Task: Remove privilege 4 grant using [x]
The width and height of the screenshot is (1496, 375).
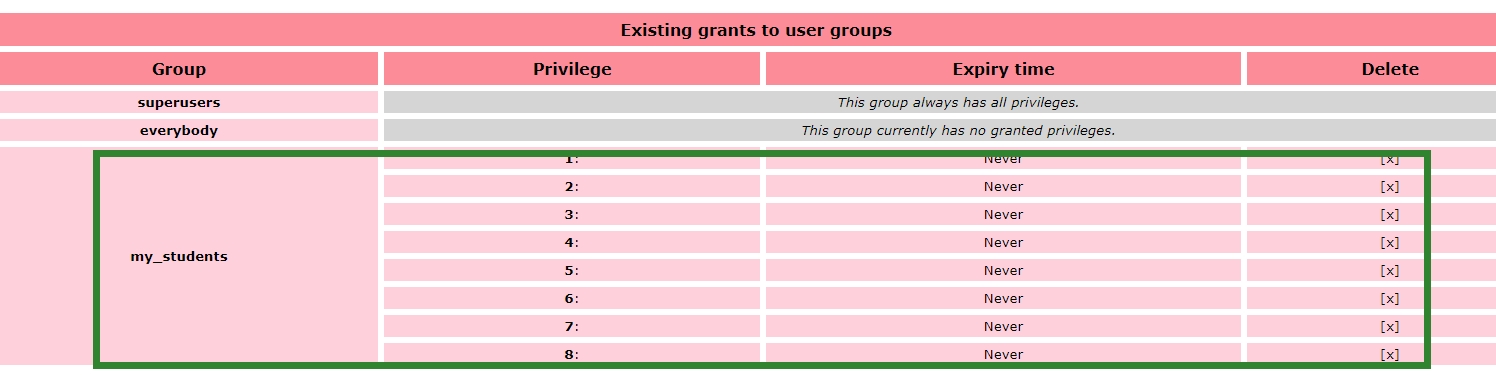Action: pyautogui.click(x=1389, y=242)
